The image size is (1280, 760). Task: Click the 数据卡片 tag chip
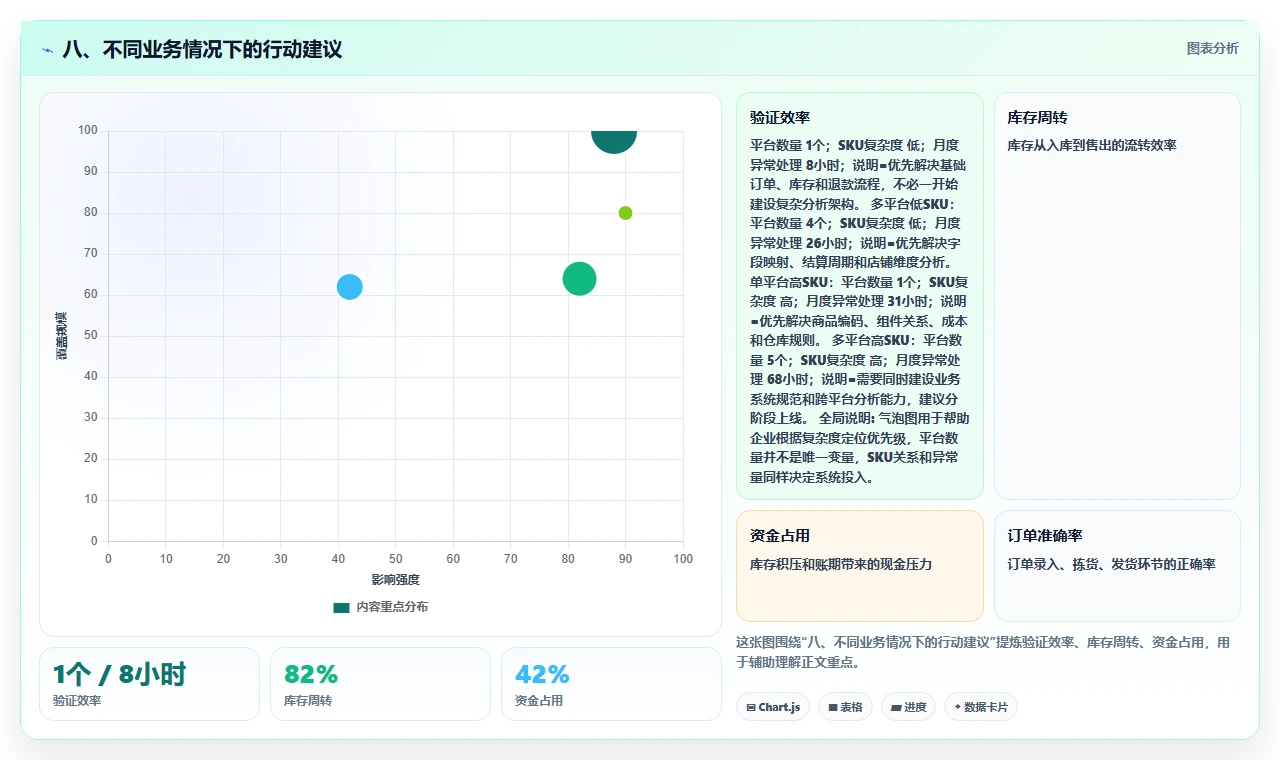(981, 707)
